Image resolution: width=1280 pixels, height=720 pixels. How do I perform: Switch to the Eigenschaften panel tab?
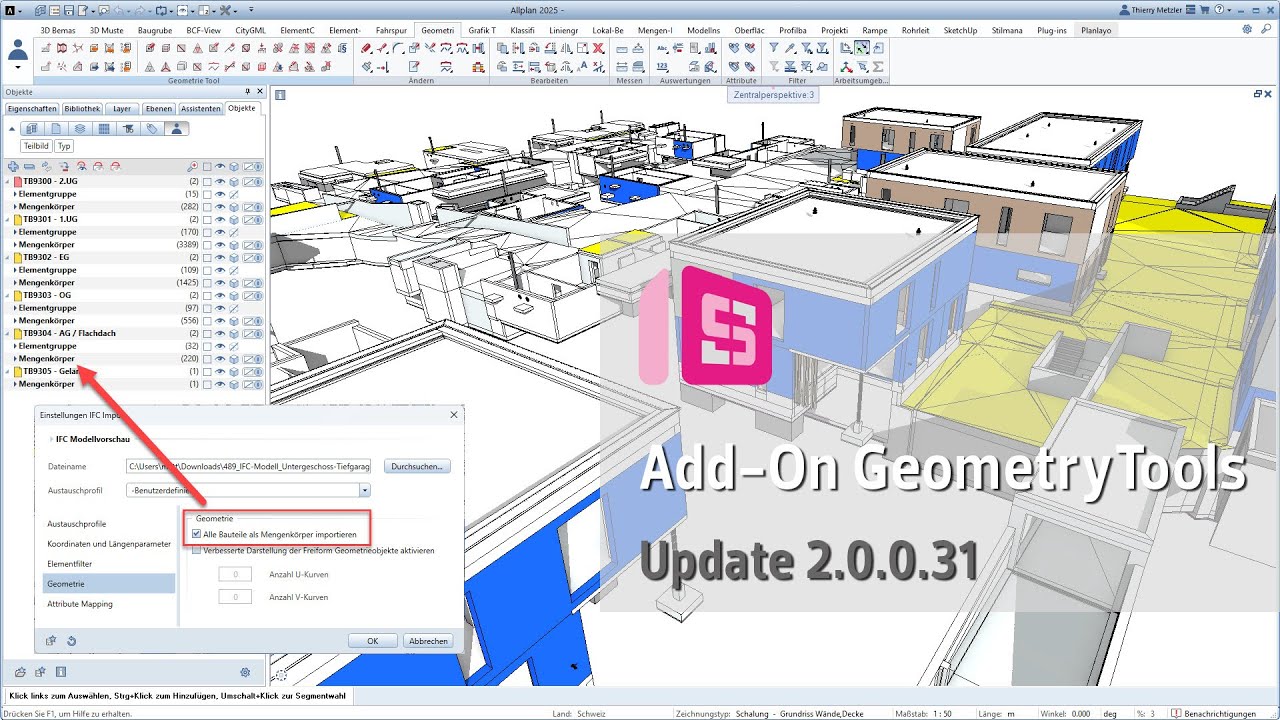pos(31,108)
